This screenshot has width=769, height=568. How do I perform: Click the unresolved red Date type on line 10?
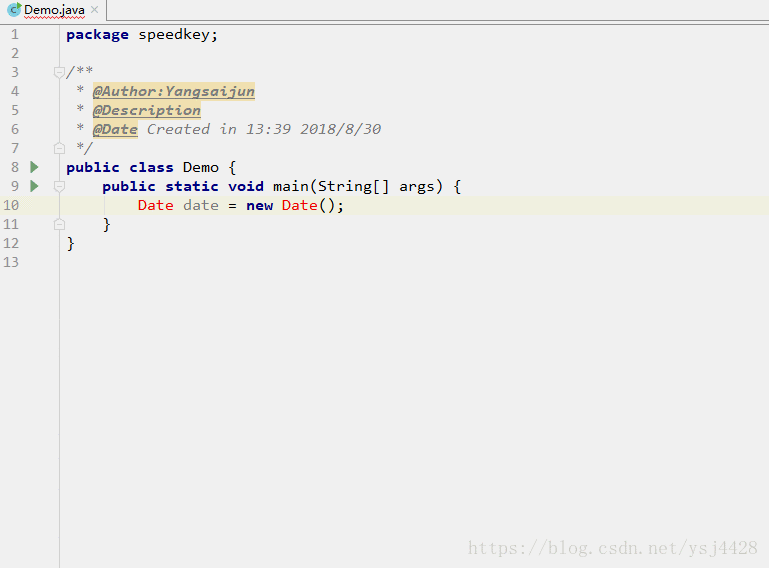click(155, 205)
